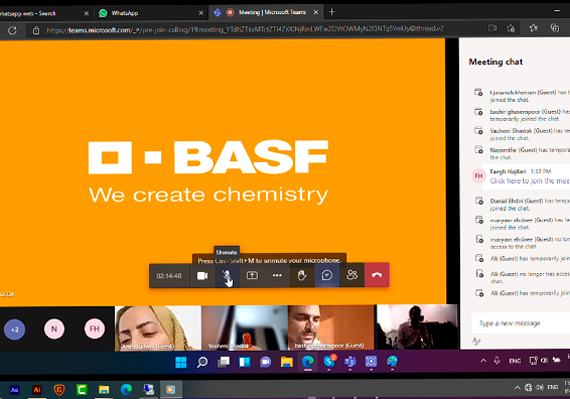
Task: Click into Type a new message field
Action: (x=521, y=323)
